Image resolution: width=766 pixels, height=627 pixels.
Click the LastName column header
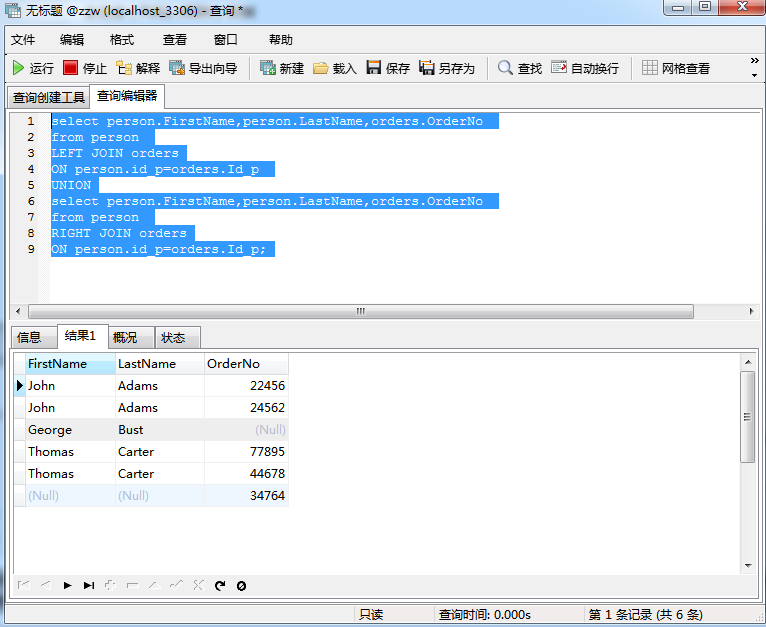point(160,364)
